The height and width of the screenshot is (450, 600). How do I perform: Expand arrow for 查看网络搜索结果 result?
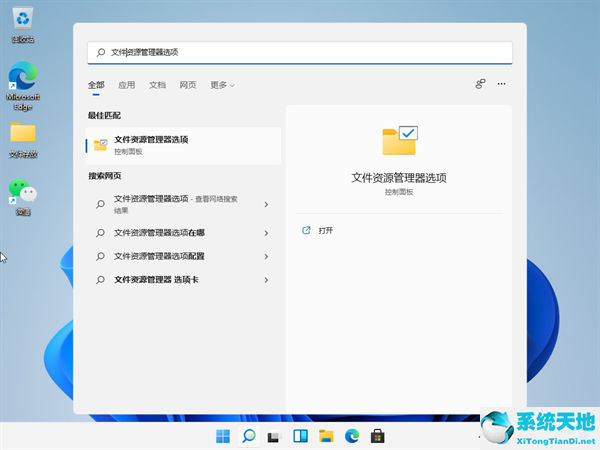click(x=266, y=205)
